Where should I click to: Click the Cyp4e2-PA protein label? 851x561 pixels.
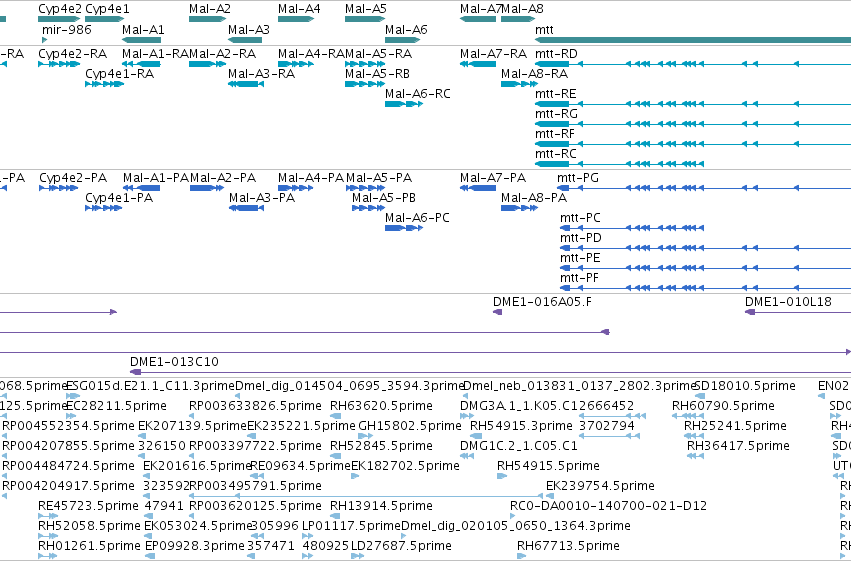tap(73, 177)
